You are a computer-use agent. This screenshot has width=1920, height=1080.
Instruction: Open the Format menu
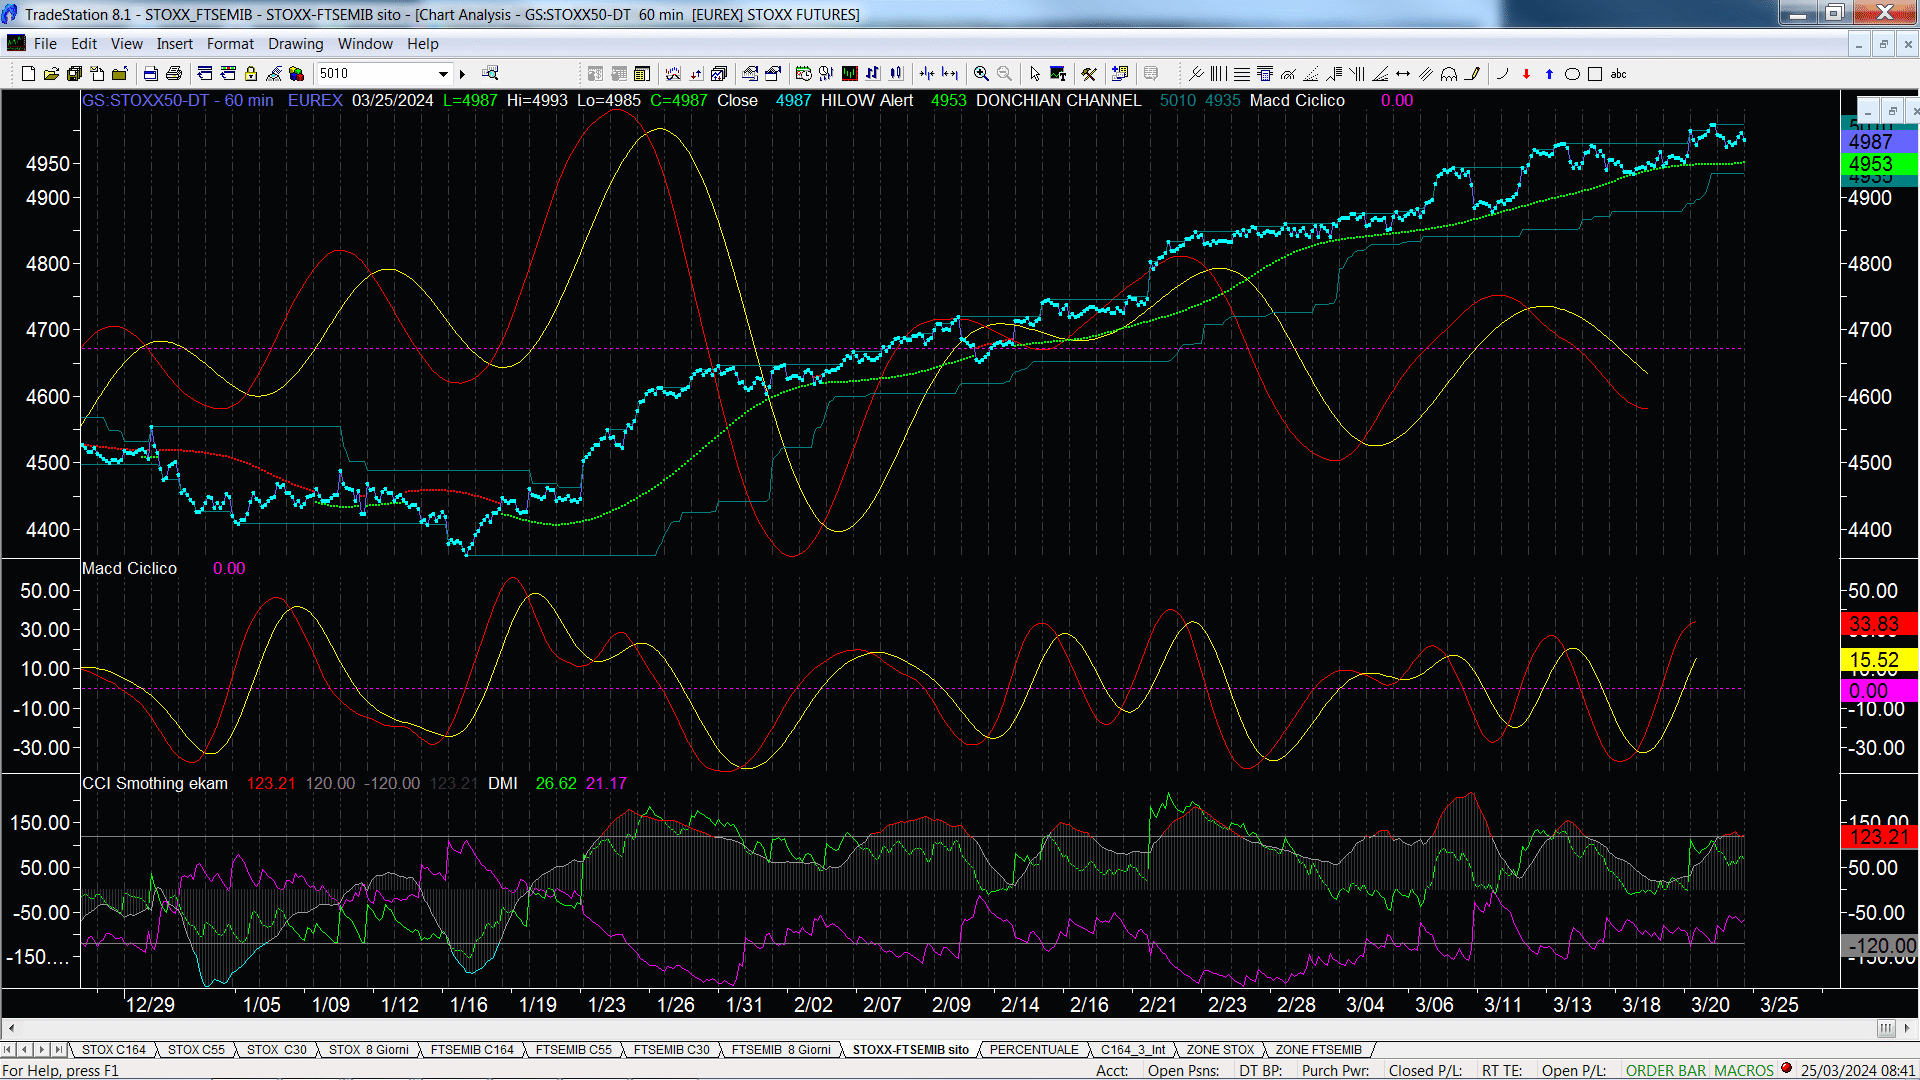[x=230, y=44]
